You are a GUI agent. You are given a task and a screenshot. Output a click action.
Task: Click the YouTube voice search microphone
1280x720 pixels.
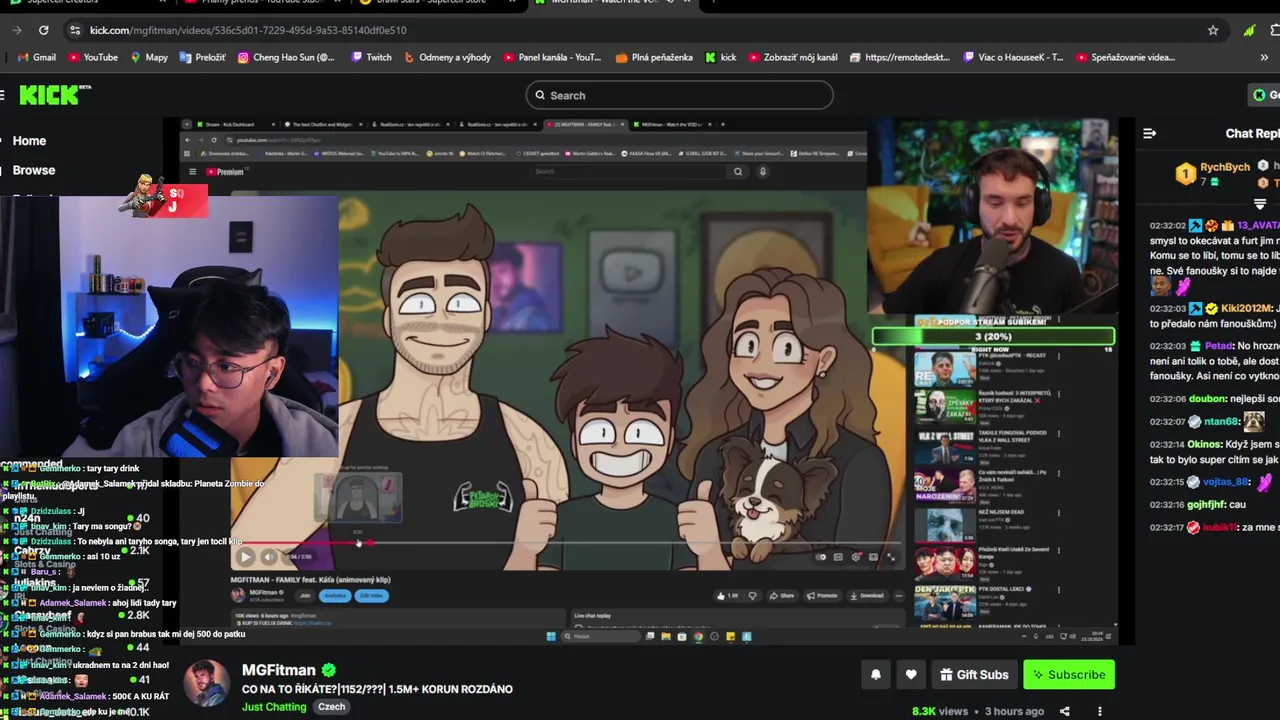(762, 172)
